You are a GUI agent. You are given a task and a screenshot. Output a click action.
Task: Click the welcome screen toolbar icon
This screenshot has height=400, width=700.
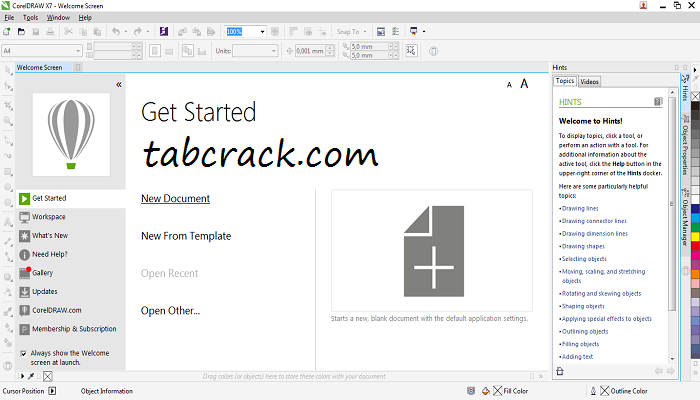coord(381,31)
